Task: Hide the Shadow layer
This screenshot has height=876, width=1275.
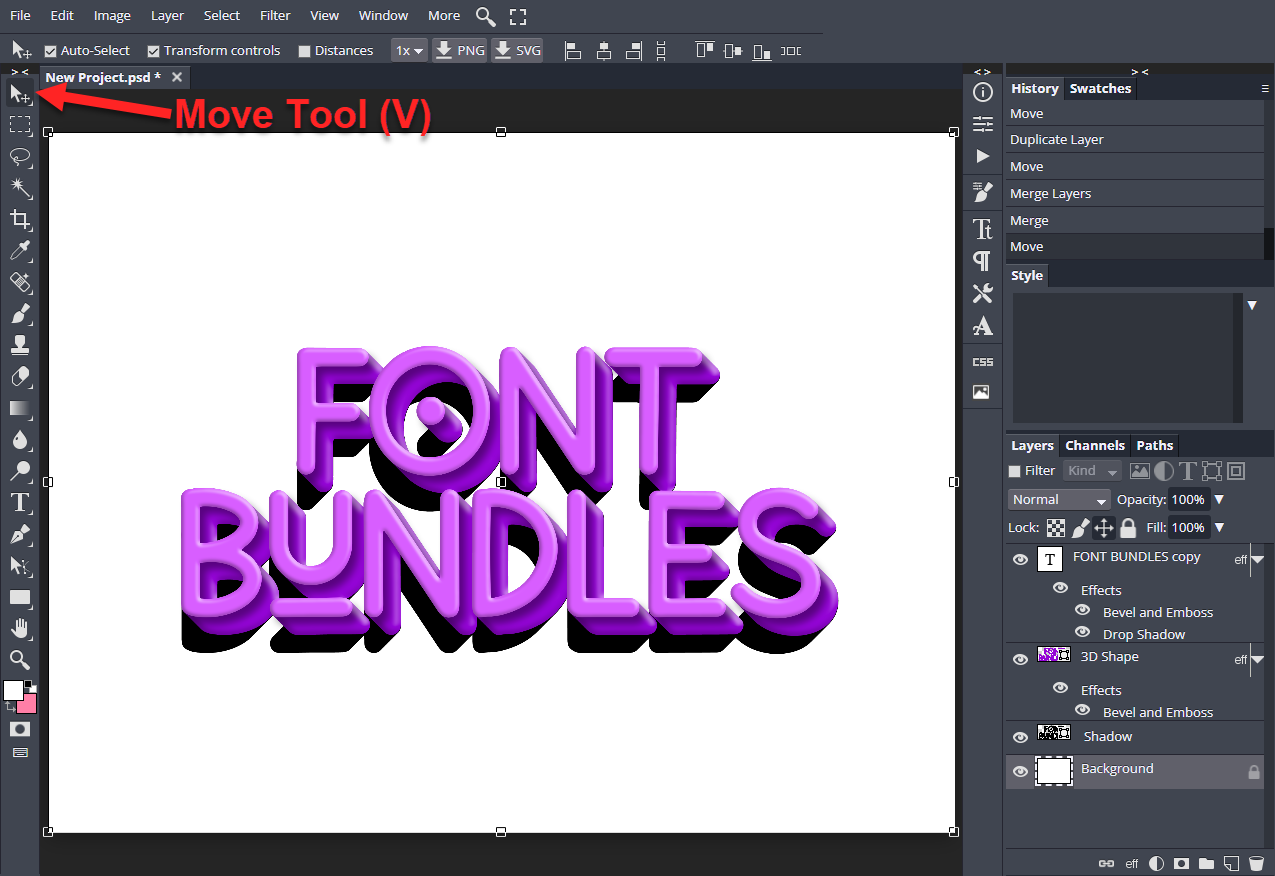Action: click(x=1020, y=738)
